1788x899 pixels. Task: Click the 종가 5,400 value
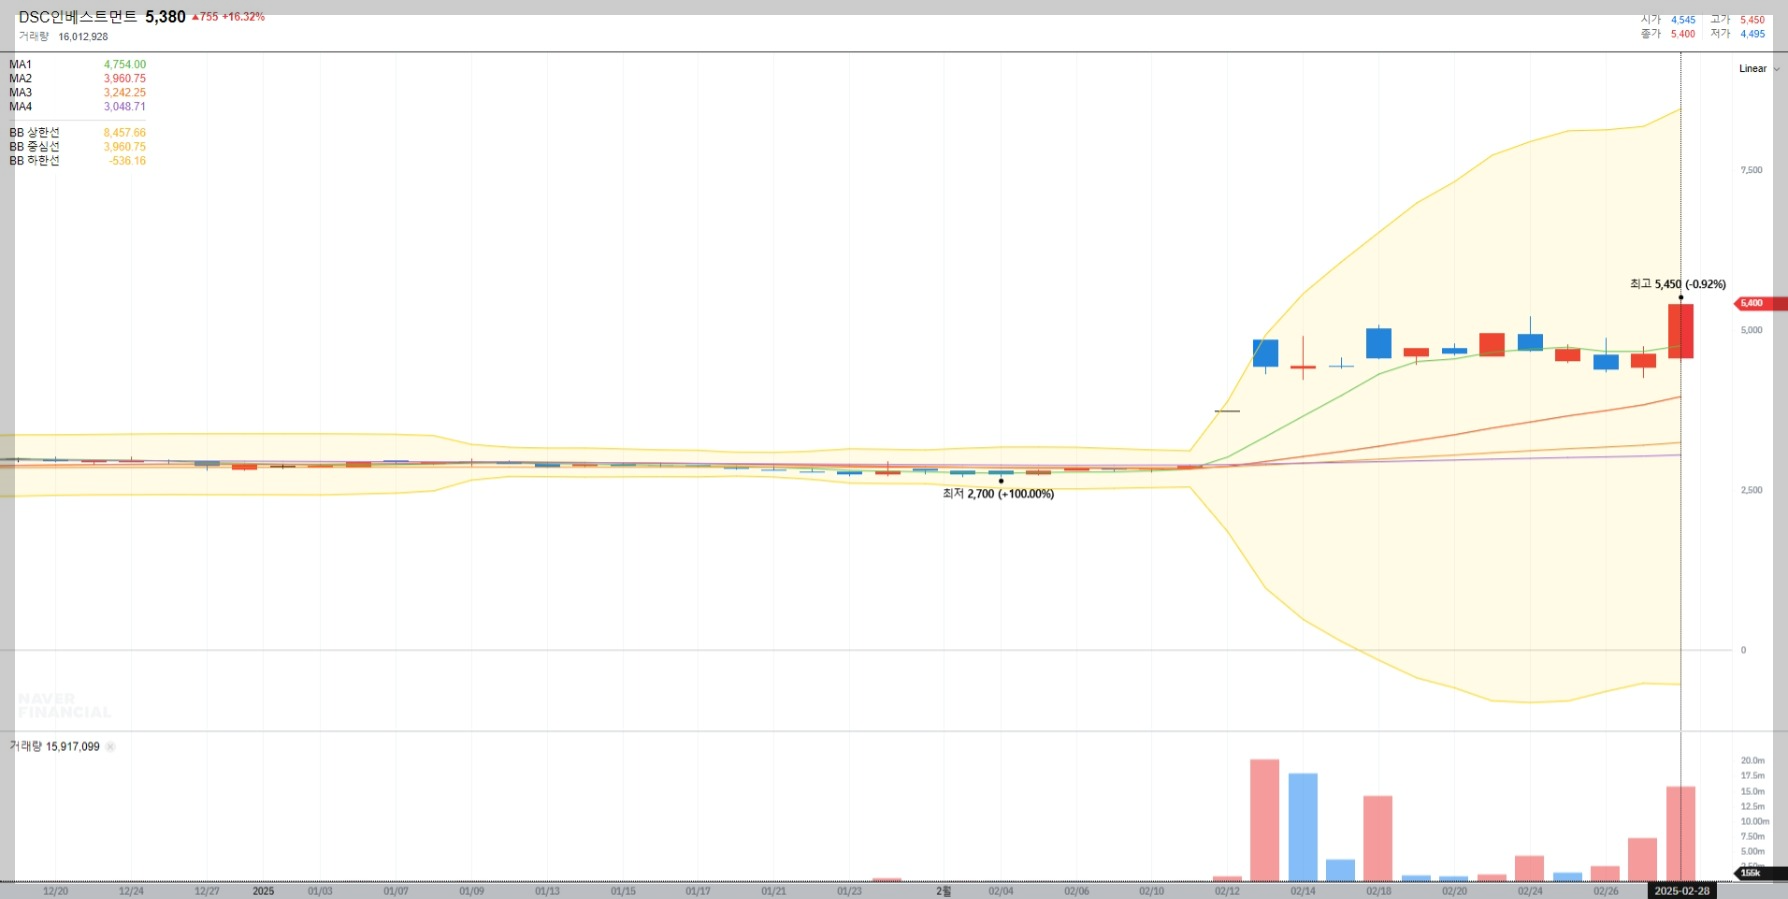pos(1683,34)
